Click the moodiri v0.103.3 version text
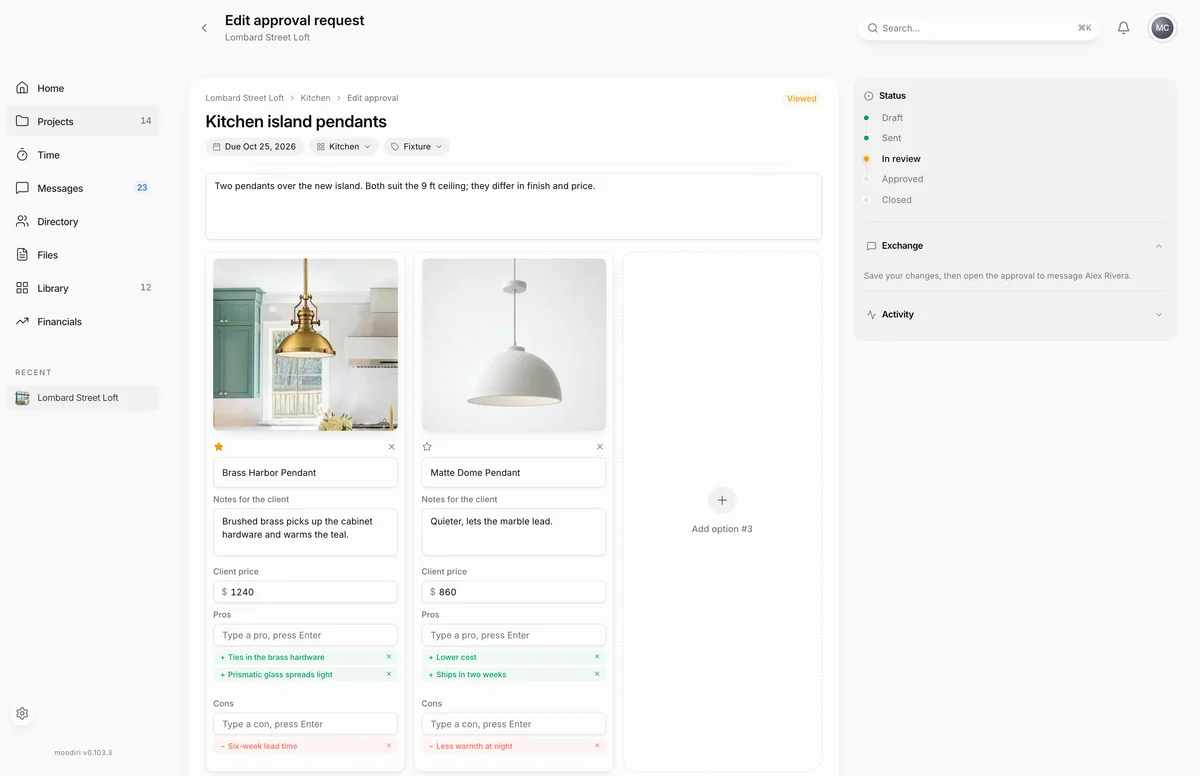1200x776 pixels. (83, 752)
